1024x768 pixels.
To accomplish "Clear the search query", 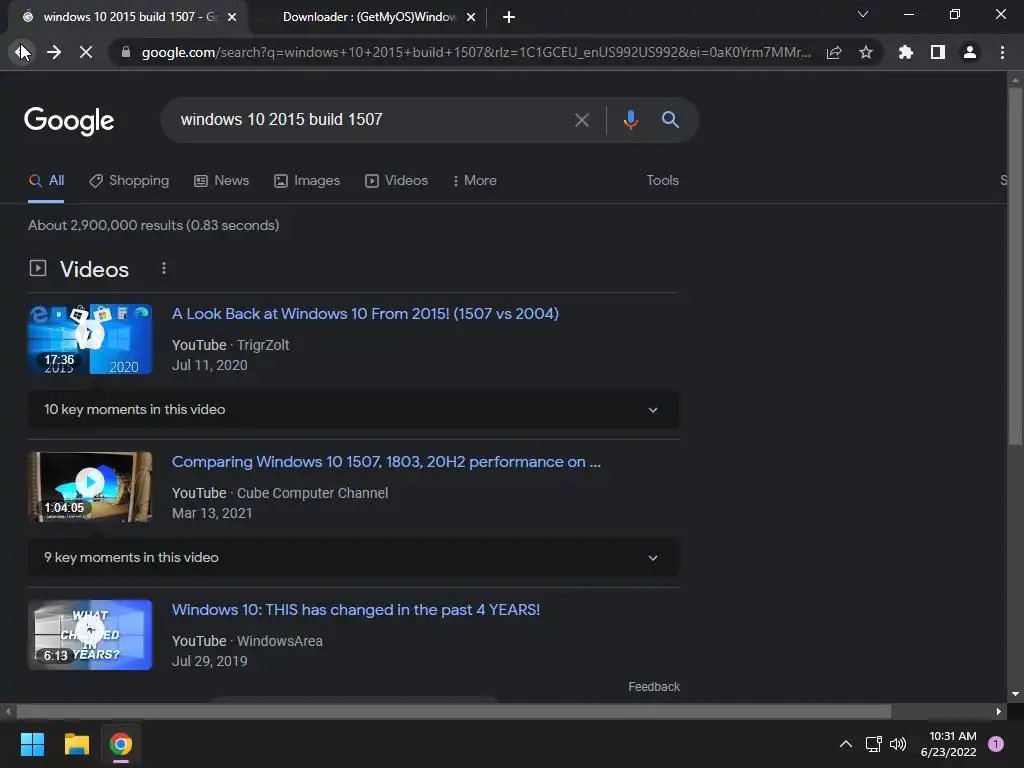I will [582, 120].
